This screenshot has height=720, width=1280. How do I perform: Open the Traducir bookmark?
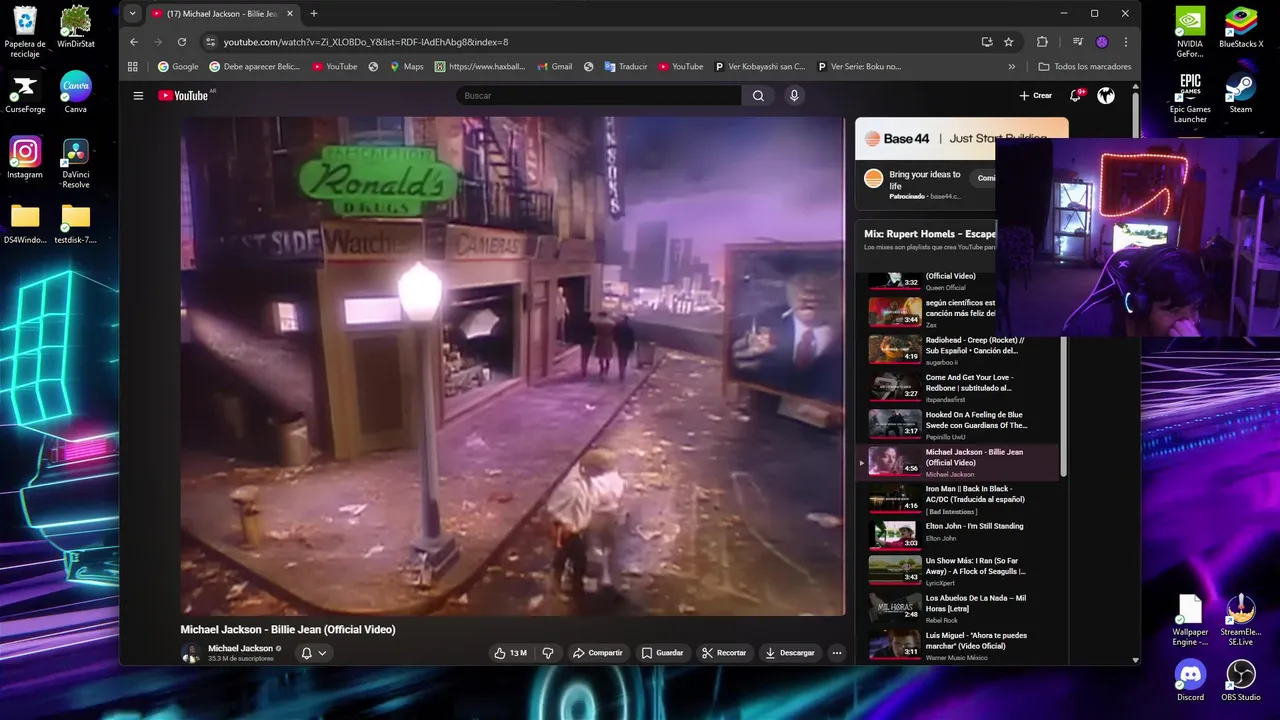(625, 67)
